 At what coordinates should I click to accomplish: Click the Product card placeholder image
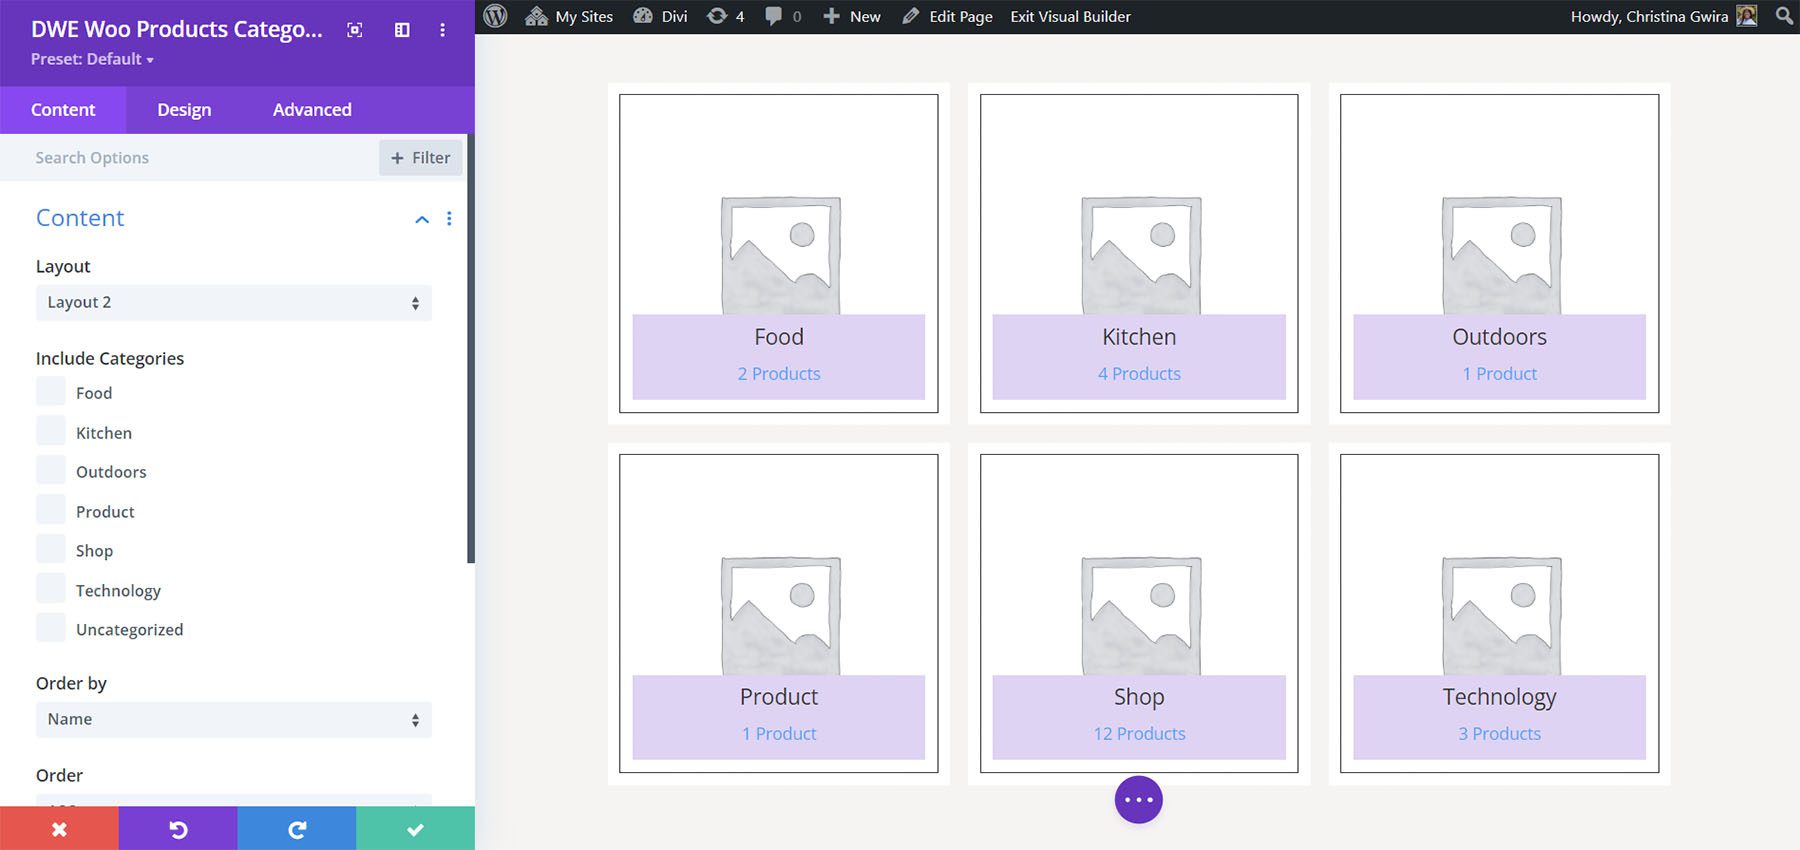780,616
